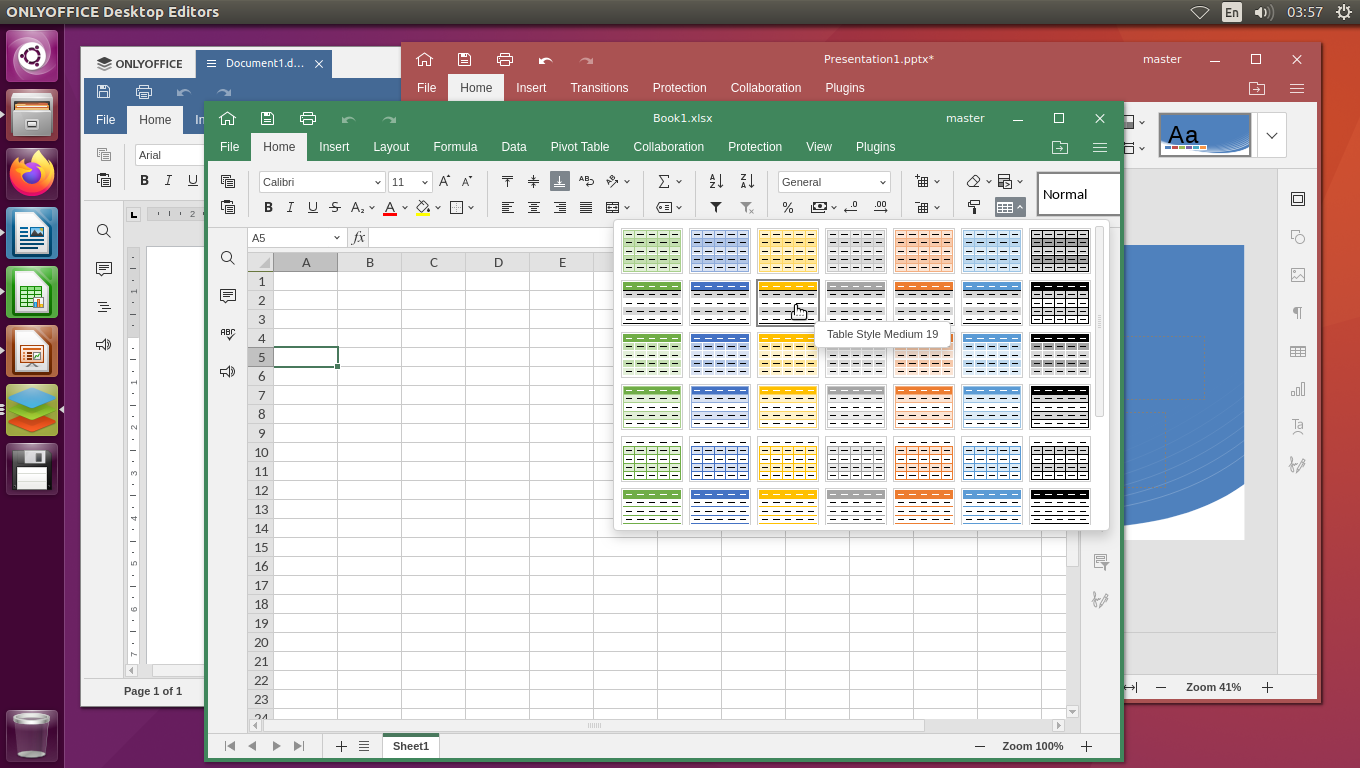Center align text horizontally in spreadsheet
Viewport: 1360px width, 768px height.
[534, 208]
